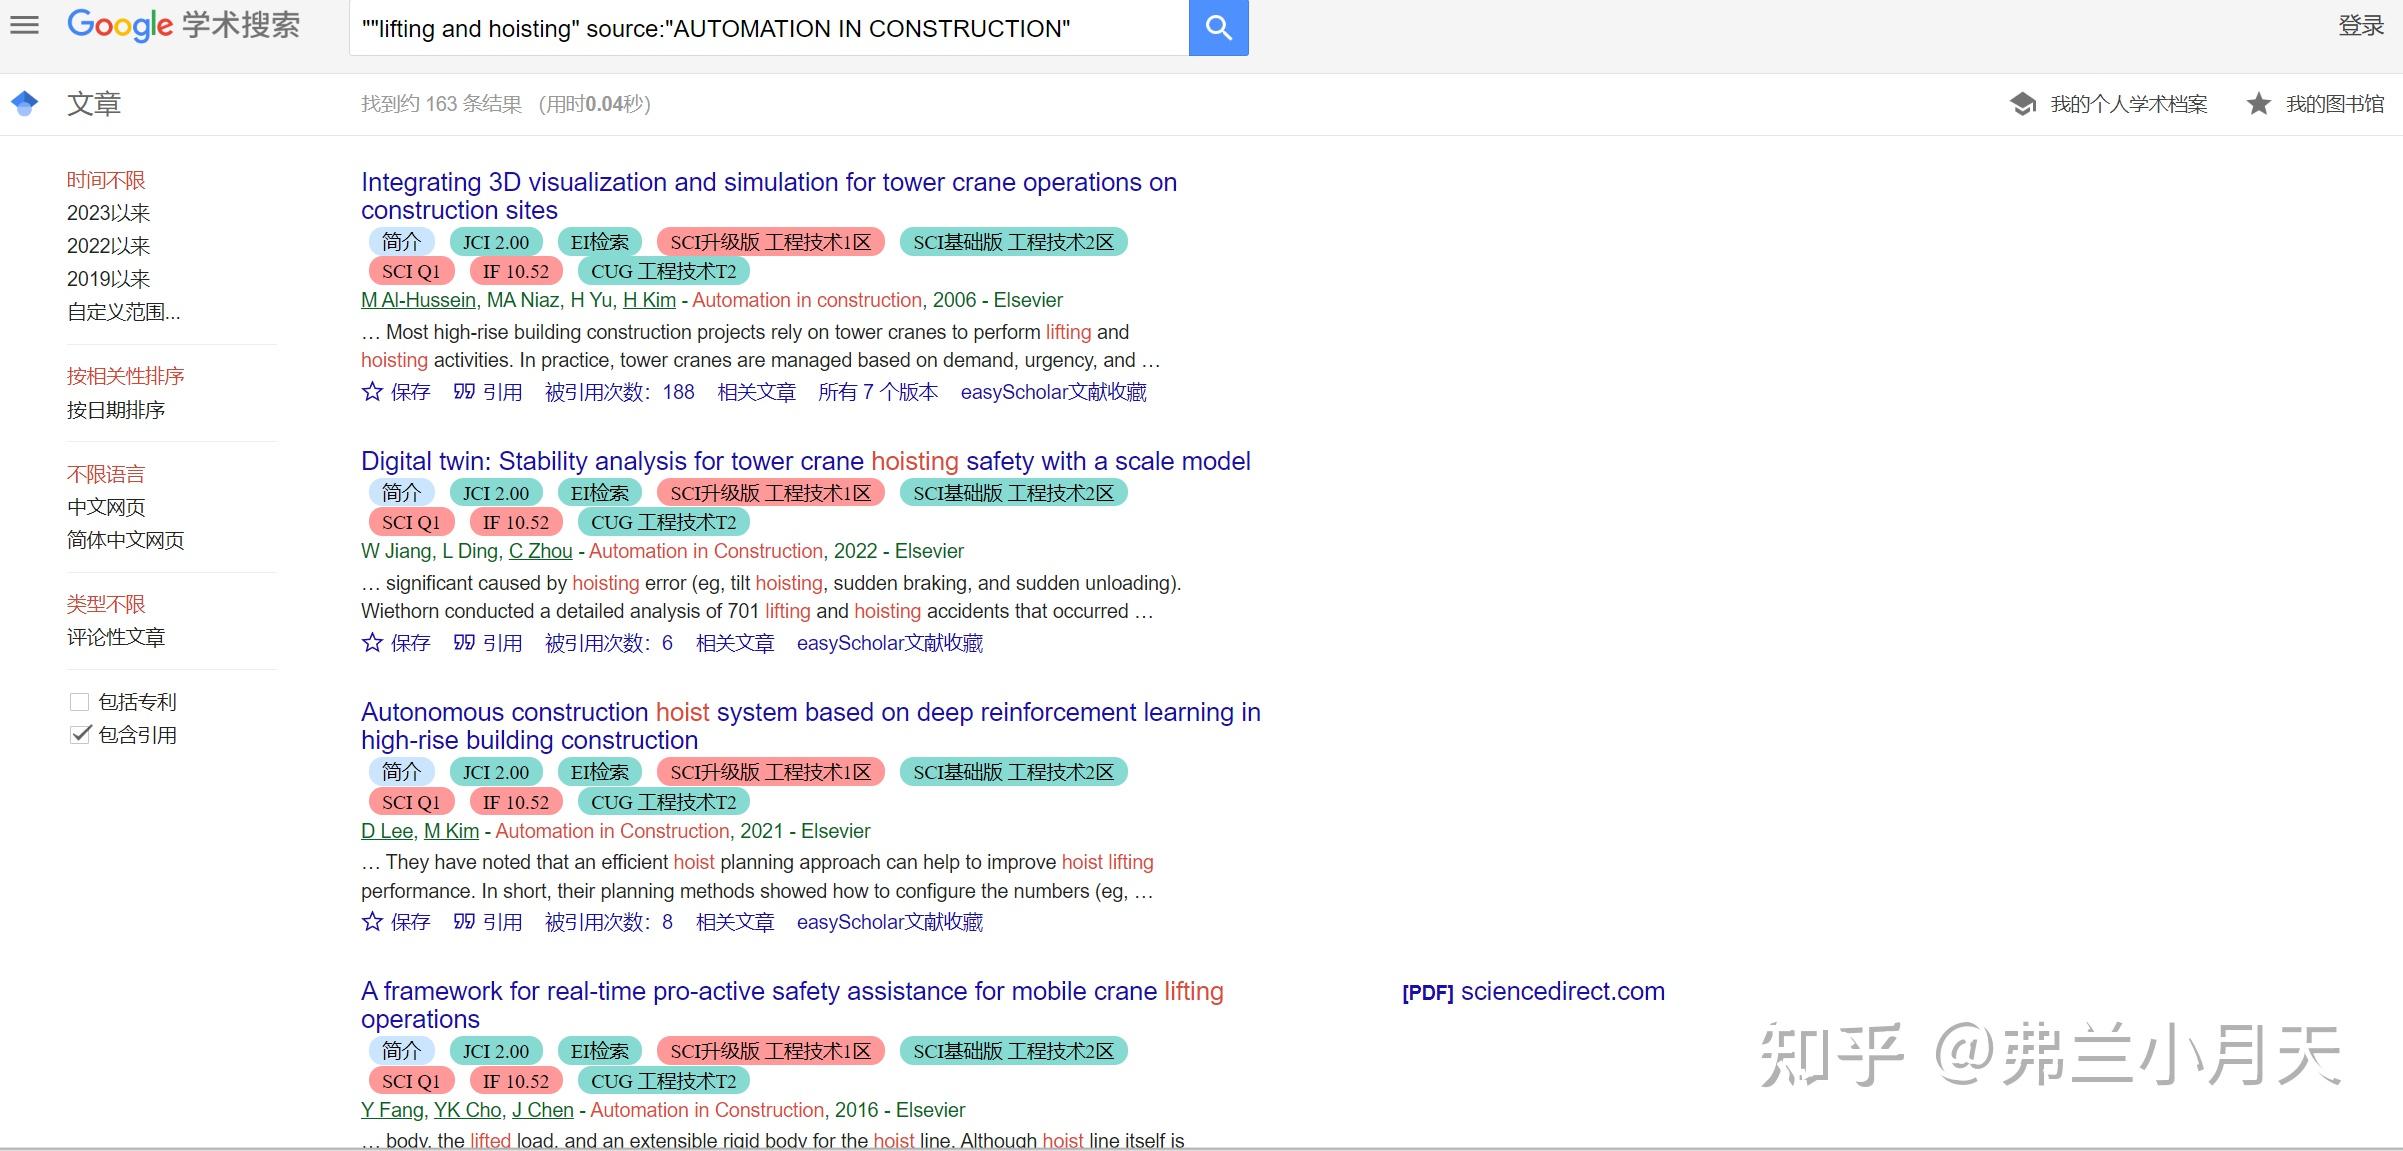This screenshot has width=2403, height=1151.
Task: Click SCI Q1 badge on the Integrating 3D visualization result
Action: pos(411,272)
